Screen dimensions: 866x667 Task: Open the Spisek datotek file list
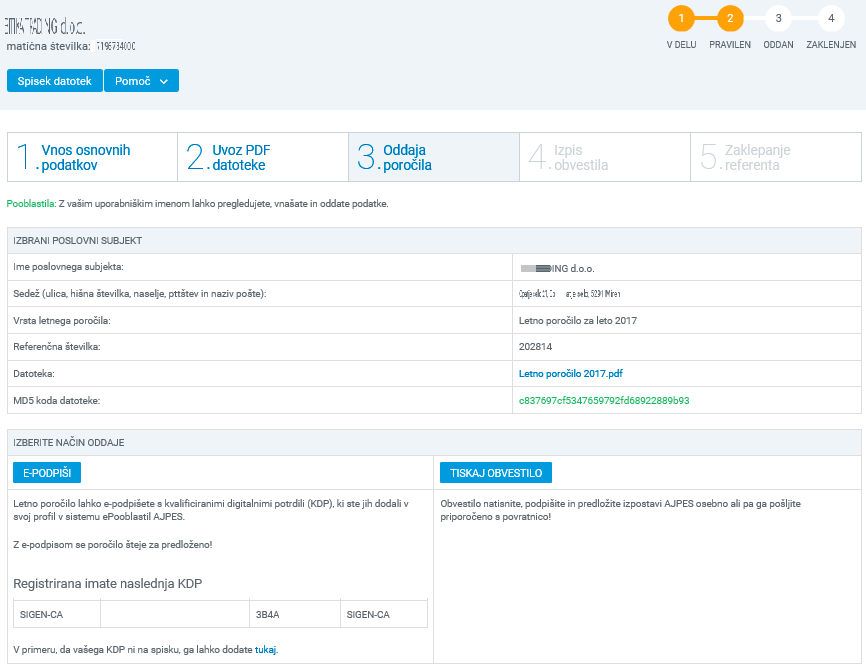tap(55, 81)
